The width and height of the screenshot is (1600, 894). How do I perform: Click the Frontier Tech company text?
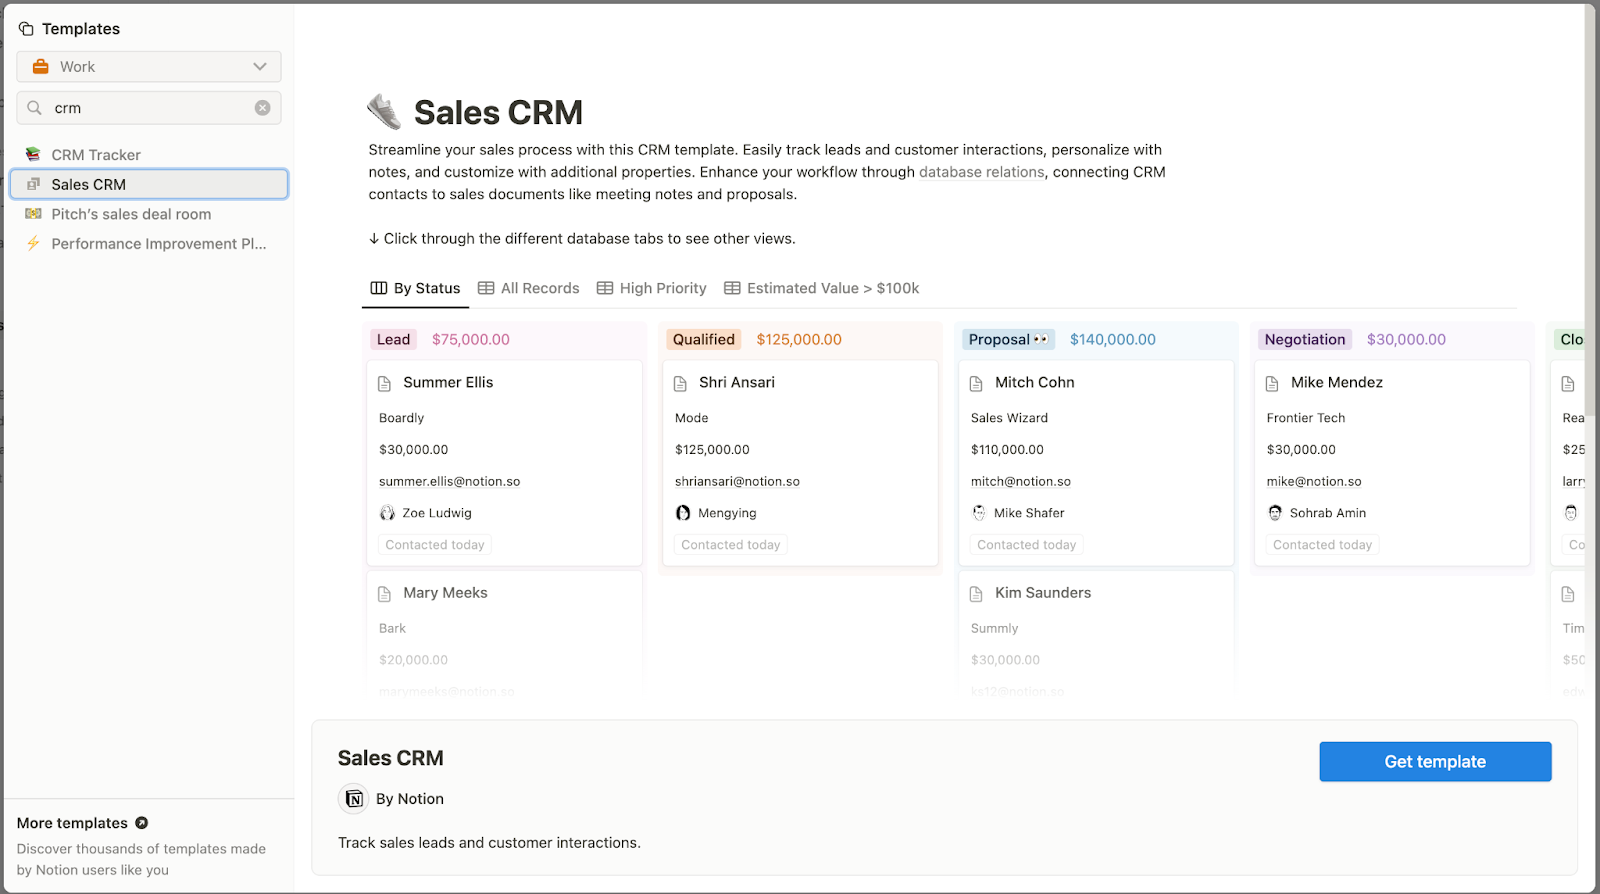tap(1305, 418)
